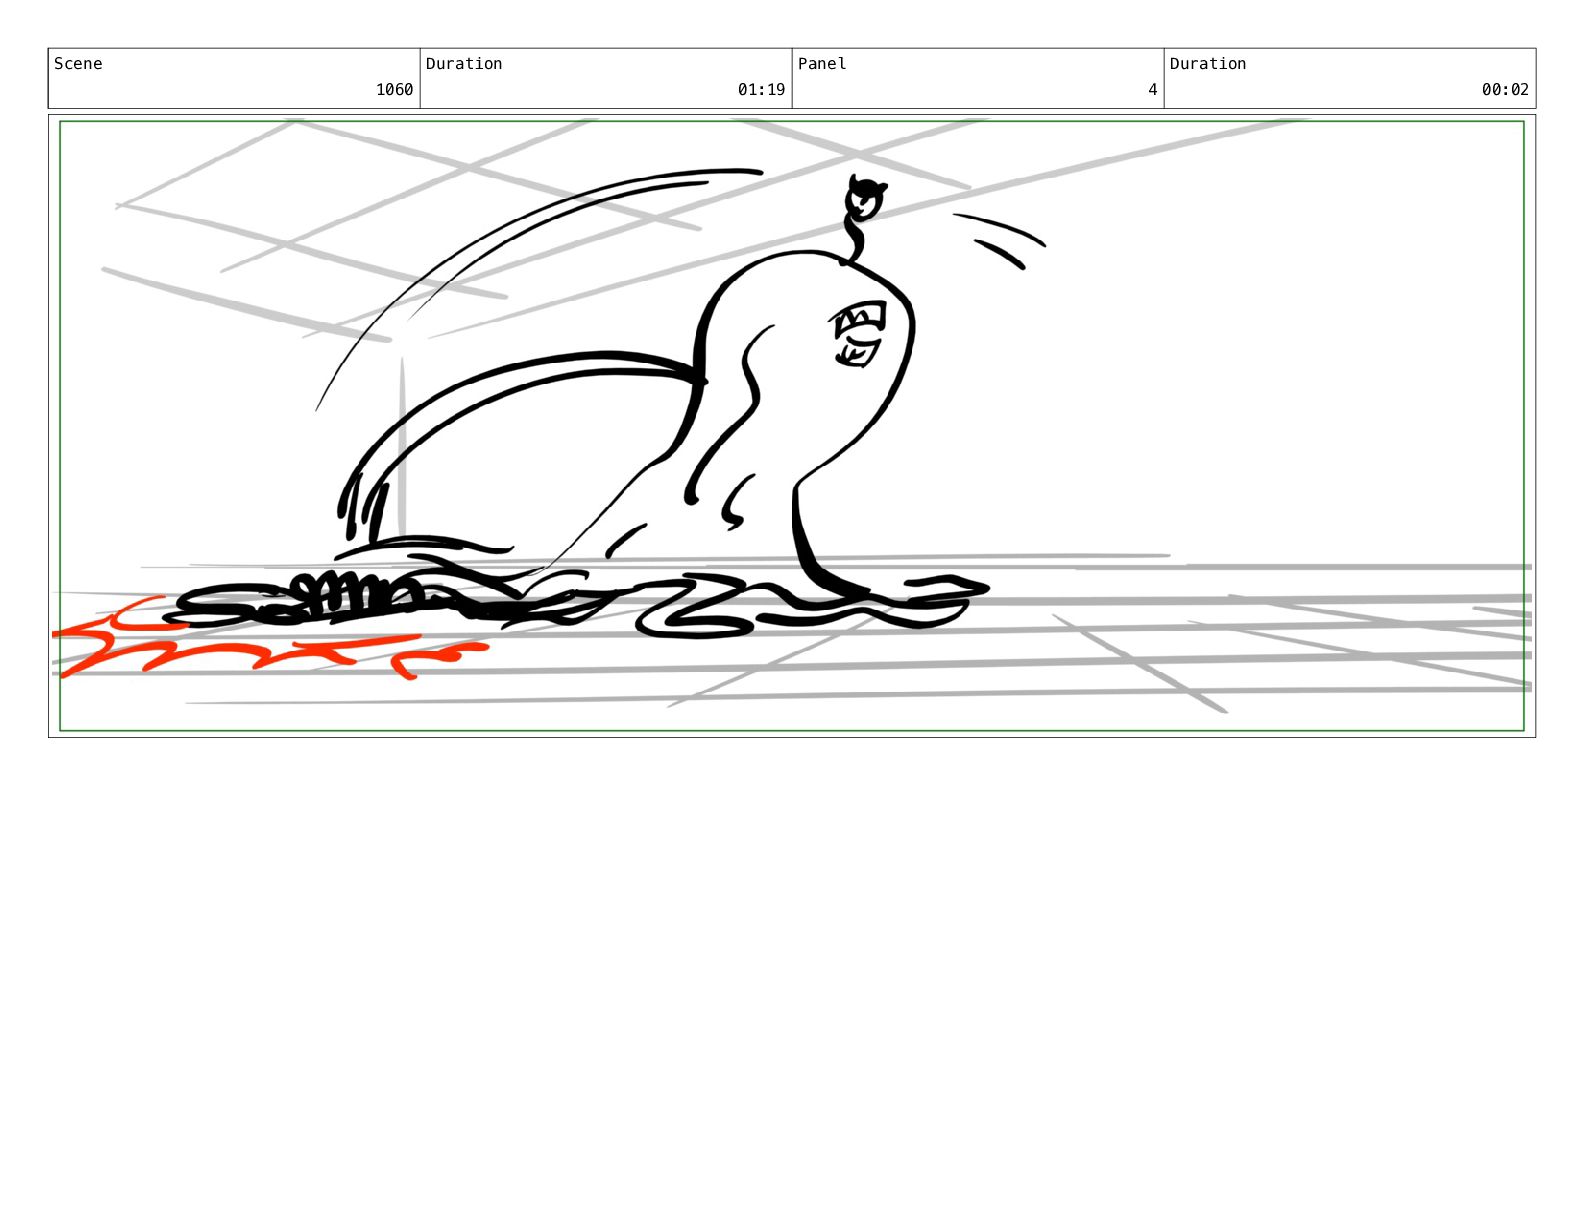Screen dimensions: 1584x1224
Task: Select the scene duration value 01:19
Action: tap(761, 90)
